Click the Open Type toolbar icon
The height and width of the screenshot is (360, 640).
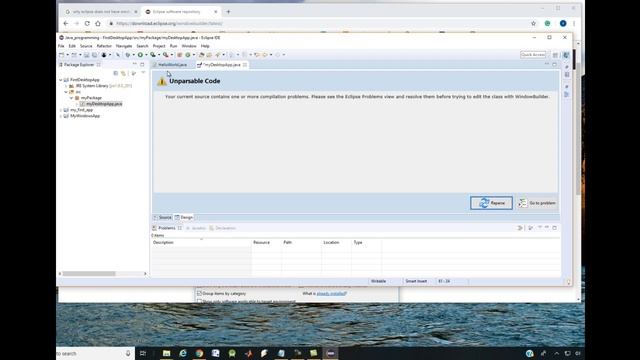[202, 55]
